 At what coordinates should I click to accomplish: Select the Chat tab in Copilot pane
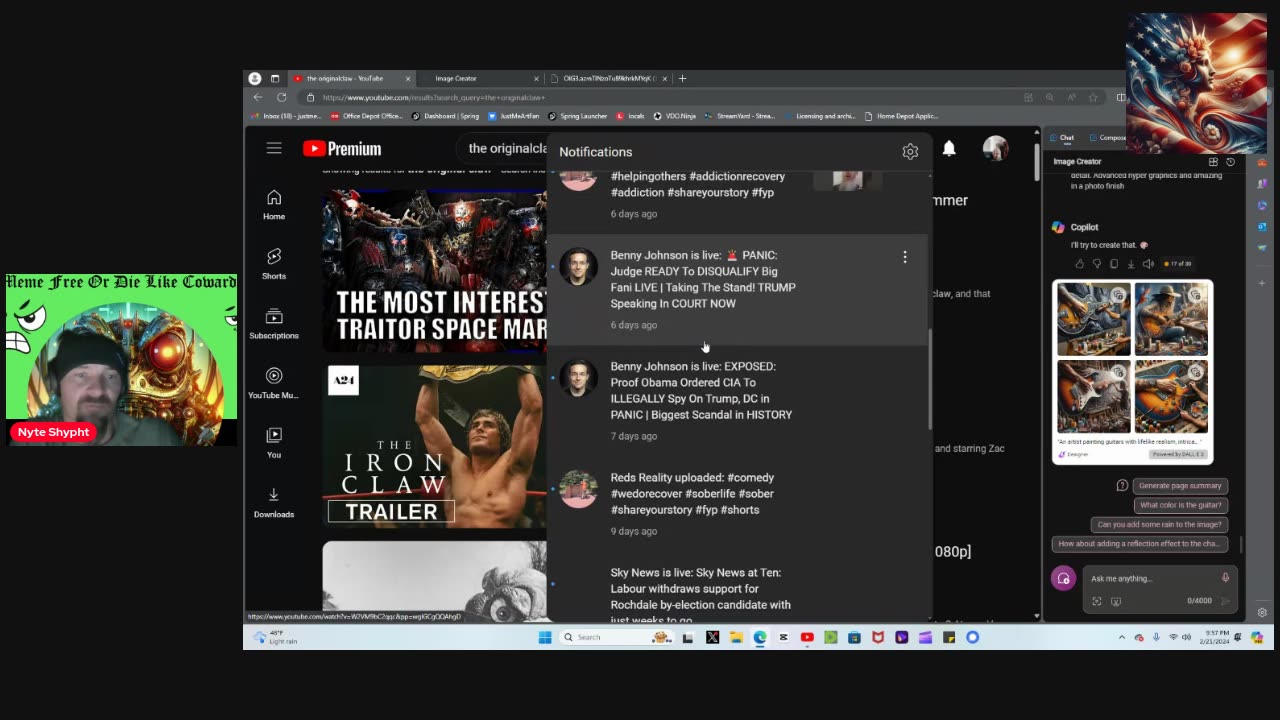click(x=1062, y=138)
